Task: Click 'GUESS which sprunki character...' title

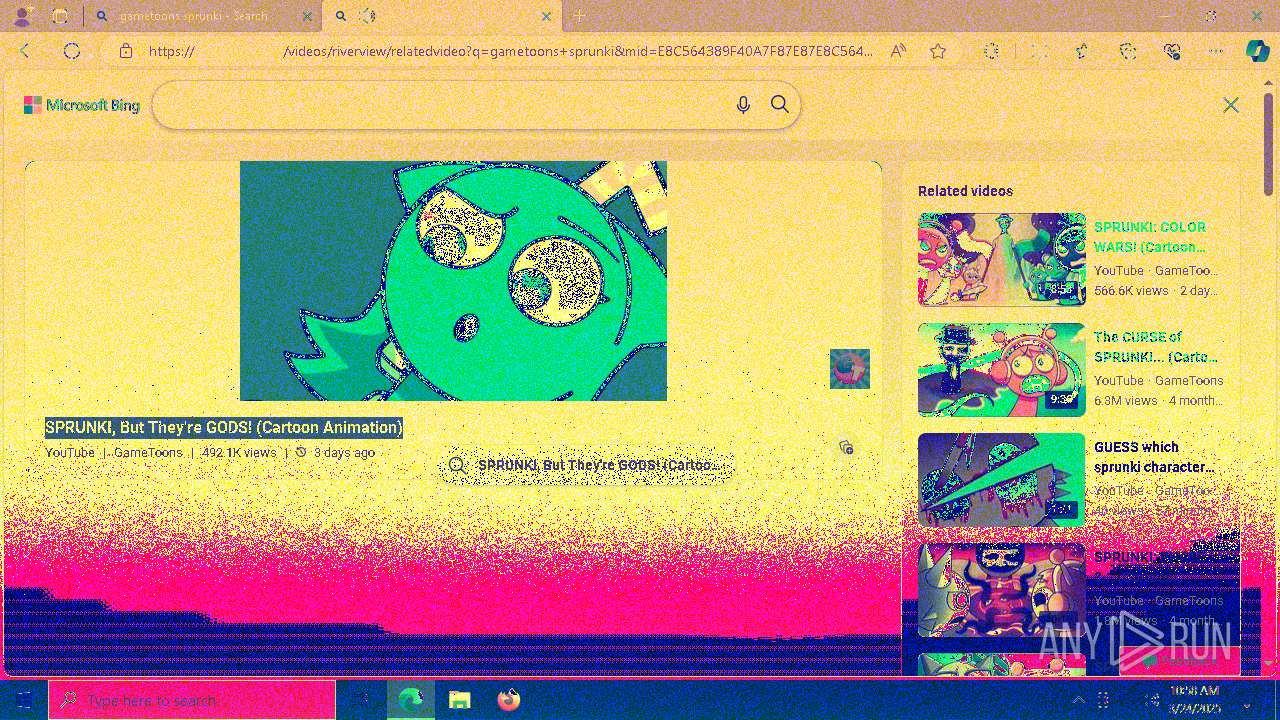Action: [x=1155, y=457]
